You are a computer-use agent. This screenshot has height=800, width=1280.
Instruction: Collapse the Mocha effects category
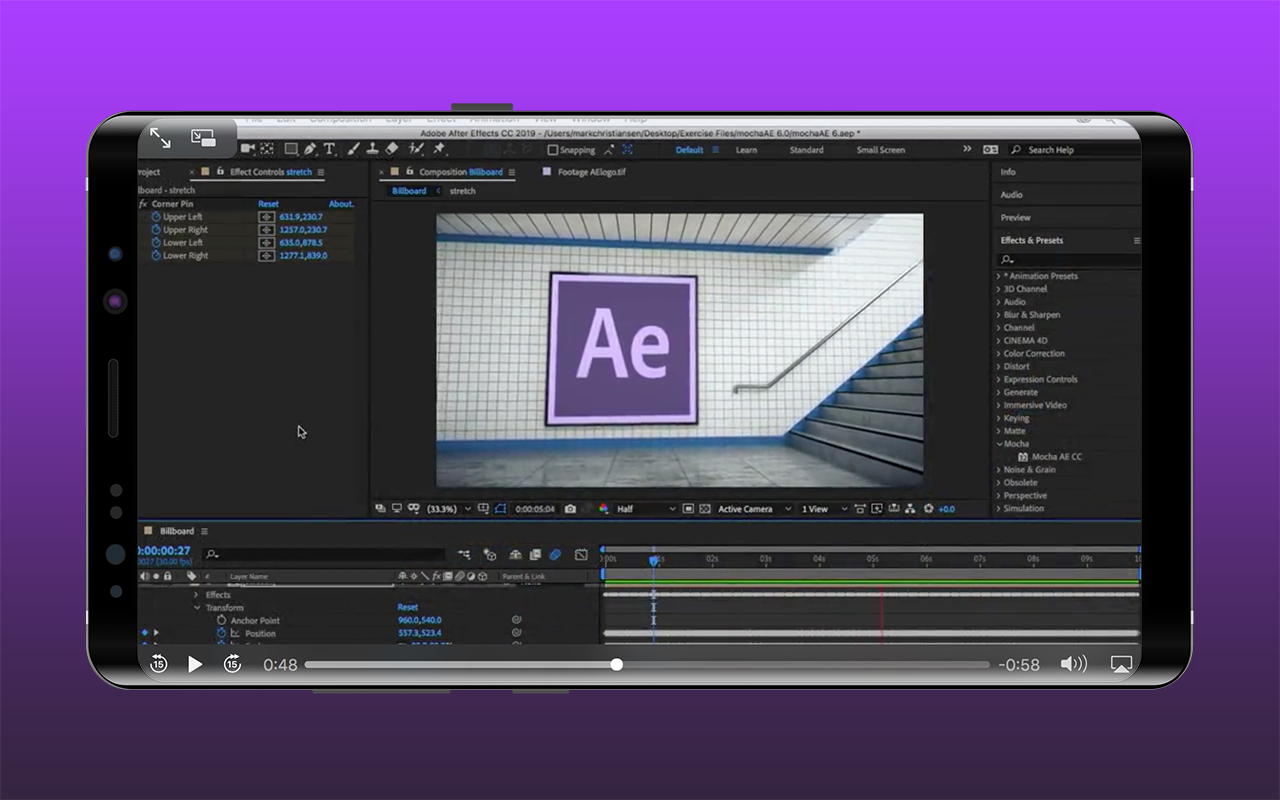coord(999,444)
